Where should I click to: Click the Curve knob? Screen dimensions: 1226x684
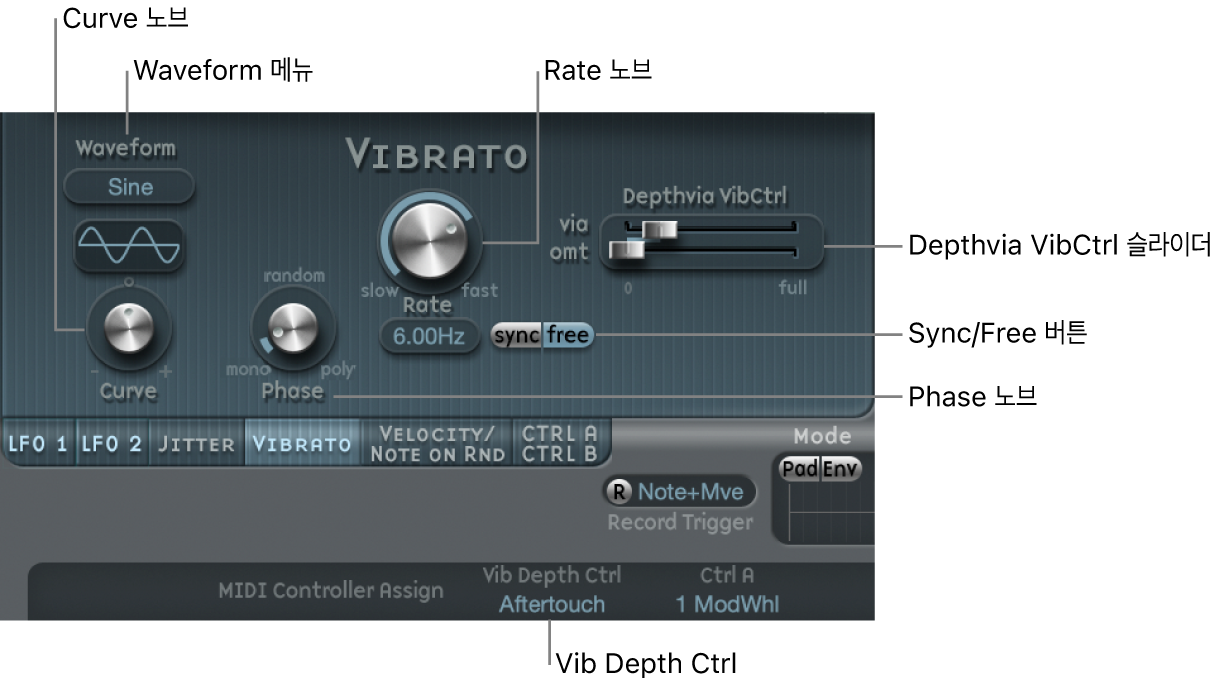(129, 331)
